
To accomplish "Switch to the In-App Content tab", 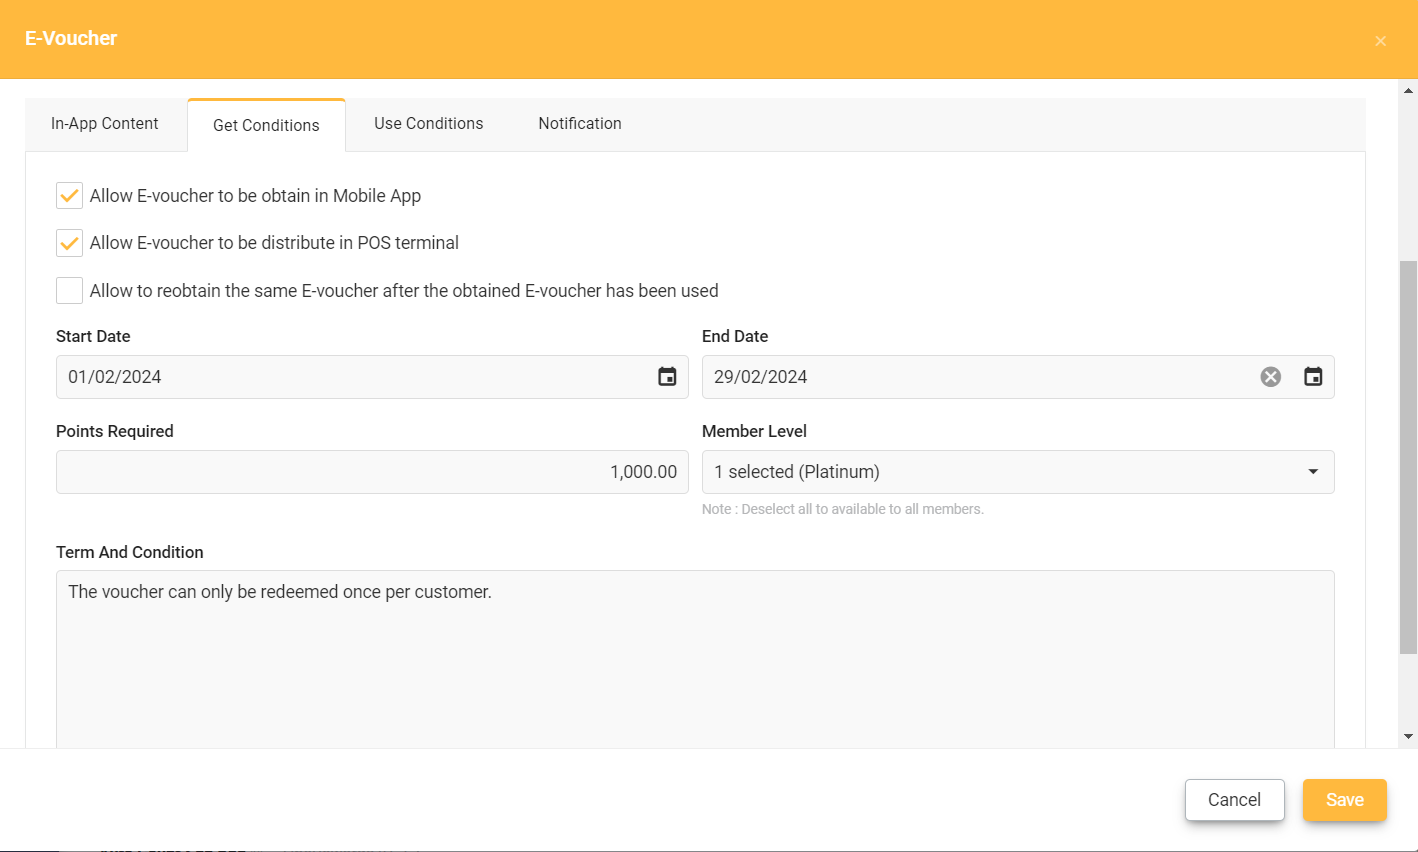I will tap(104, 123).
